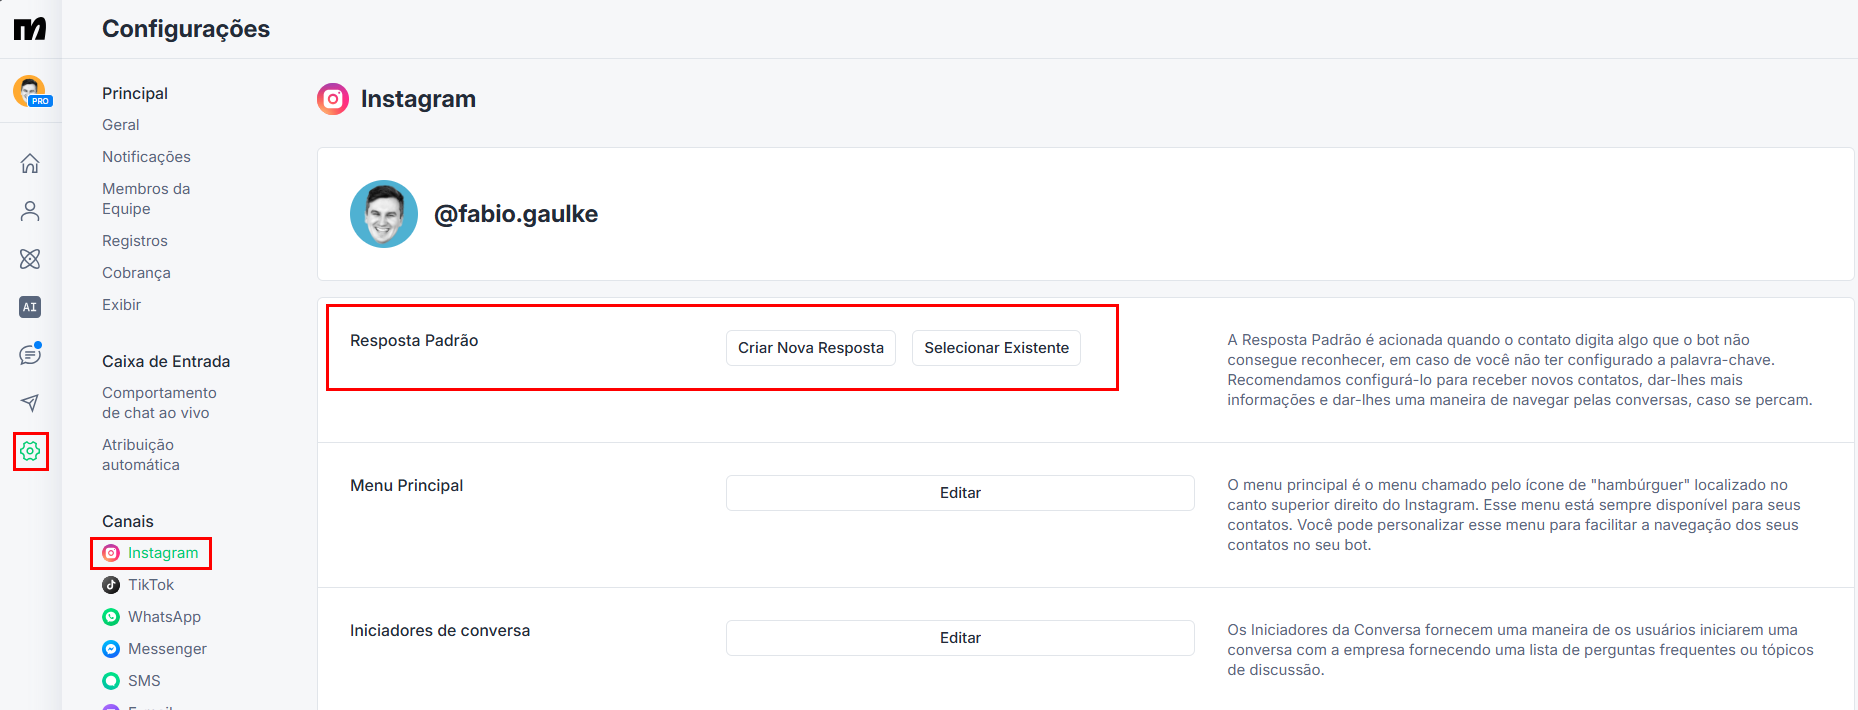Open Geral settings
1858x710 pixels.
pos(121,125)
